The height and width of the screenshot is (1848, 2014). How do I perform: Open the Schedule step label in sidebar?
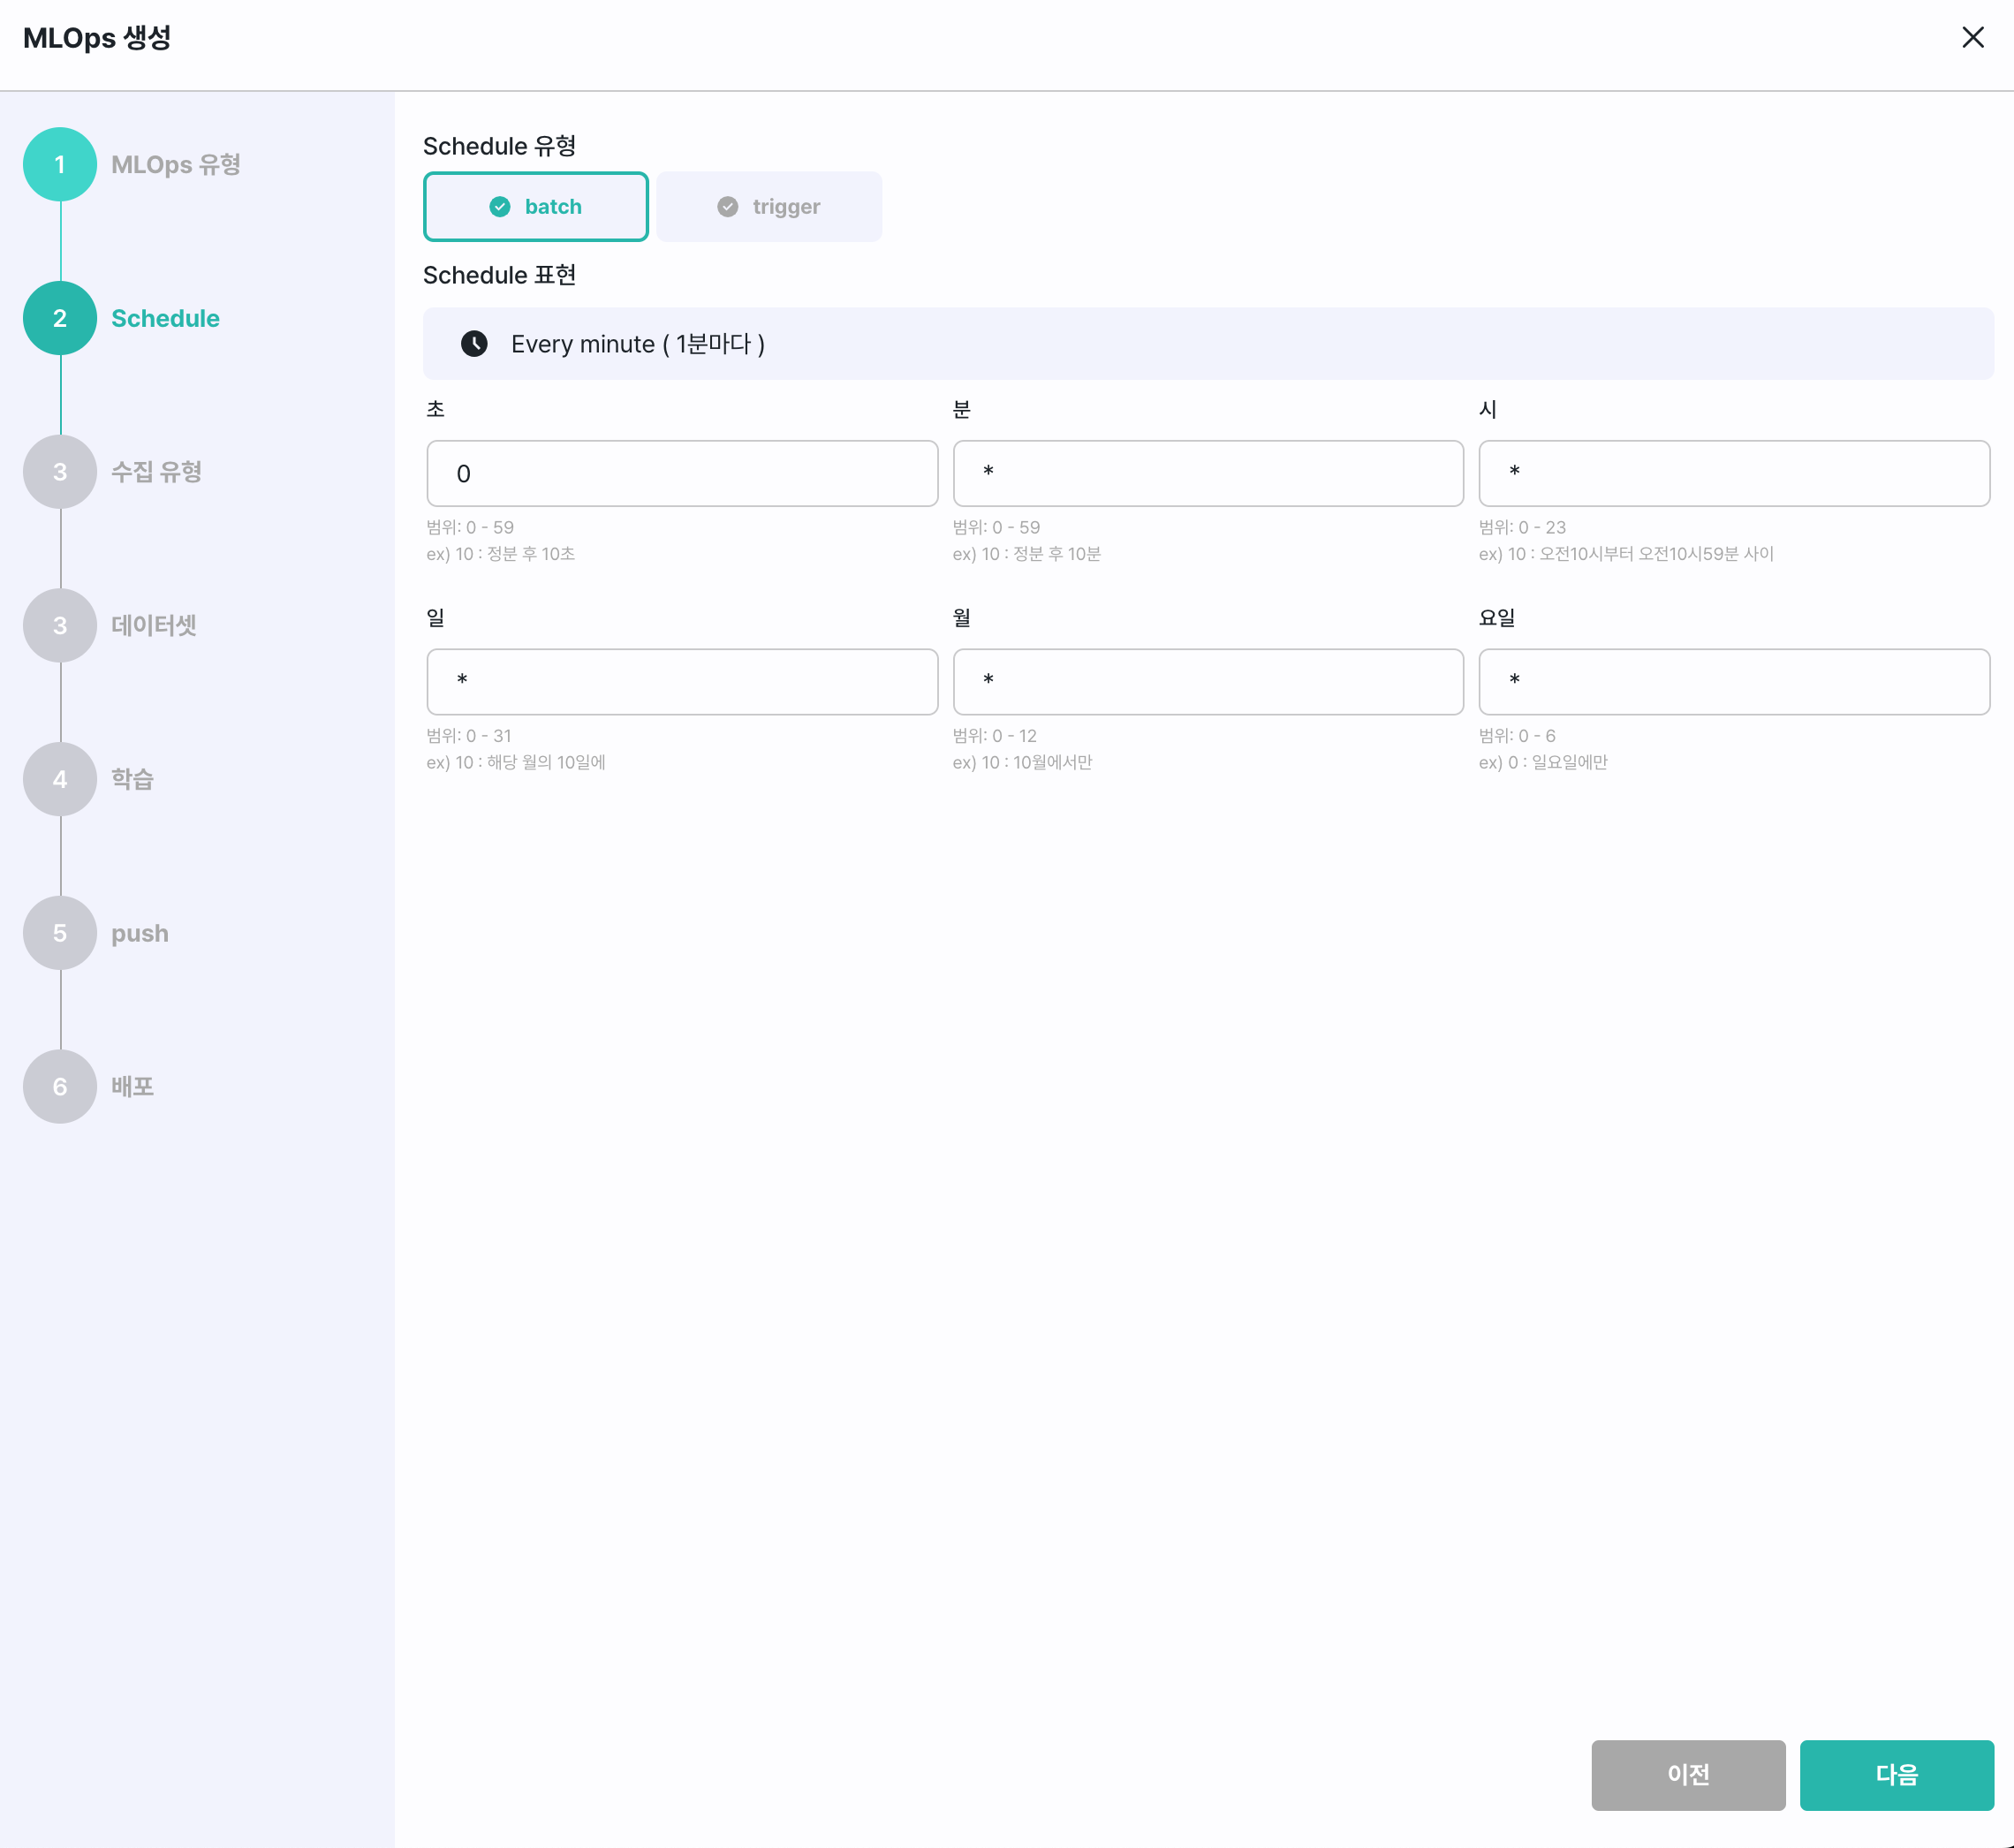(x=165, y=318)
